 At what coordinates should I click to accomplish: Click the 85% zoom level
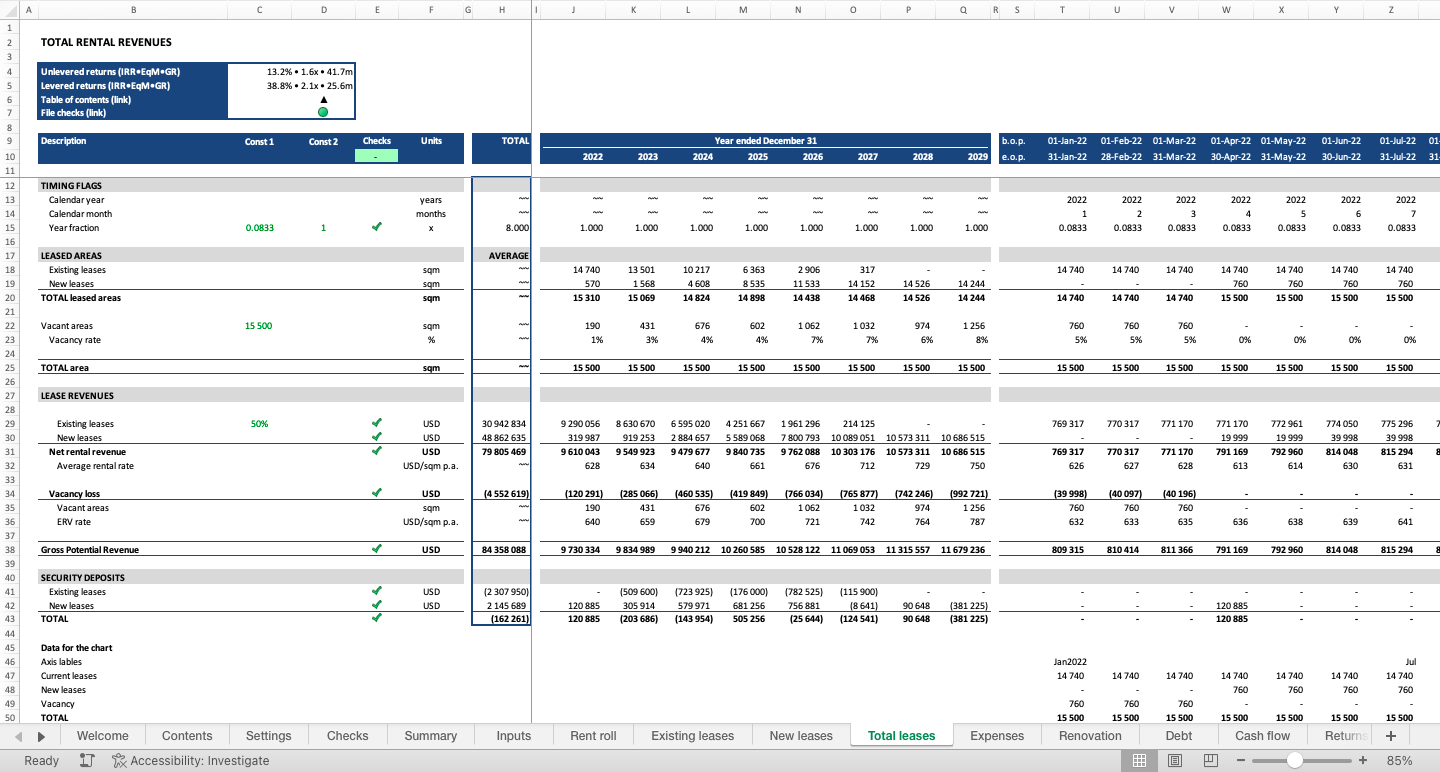pyautogui.click(x=1399, y=761)
